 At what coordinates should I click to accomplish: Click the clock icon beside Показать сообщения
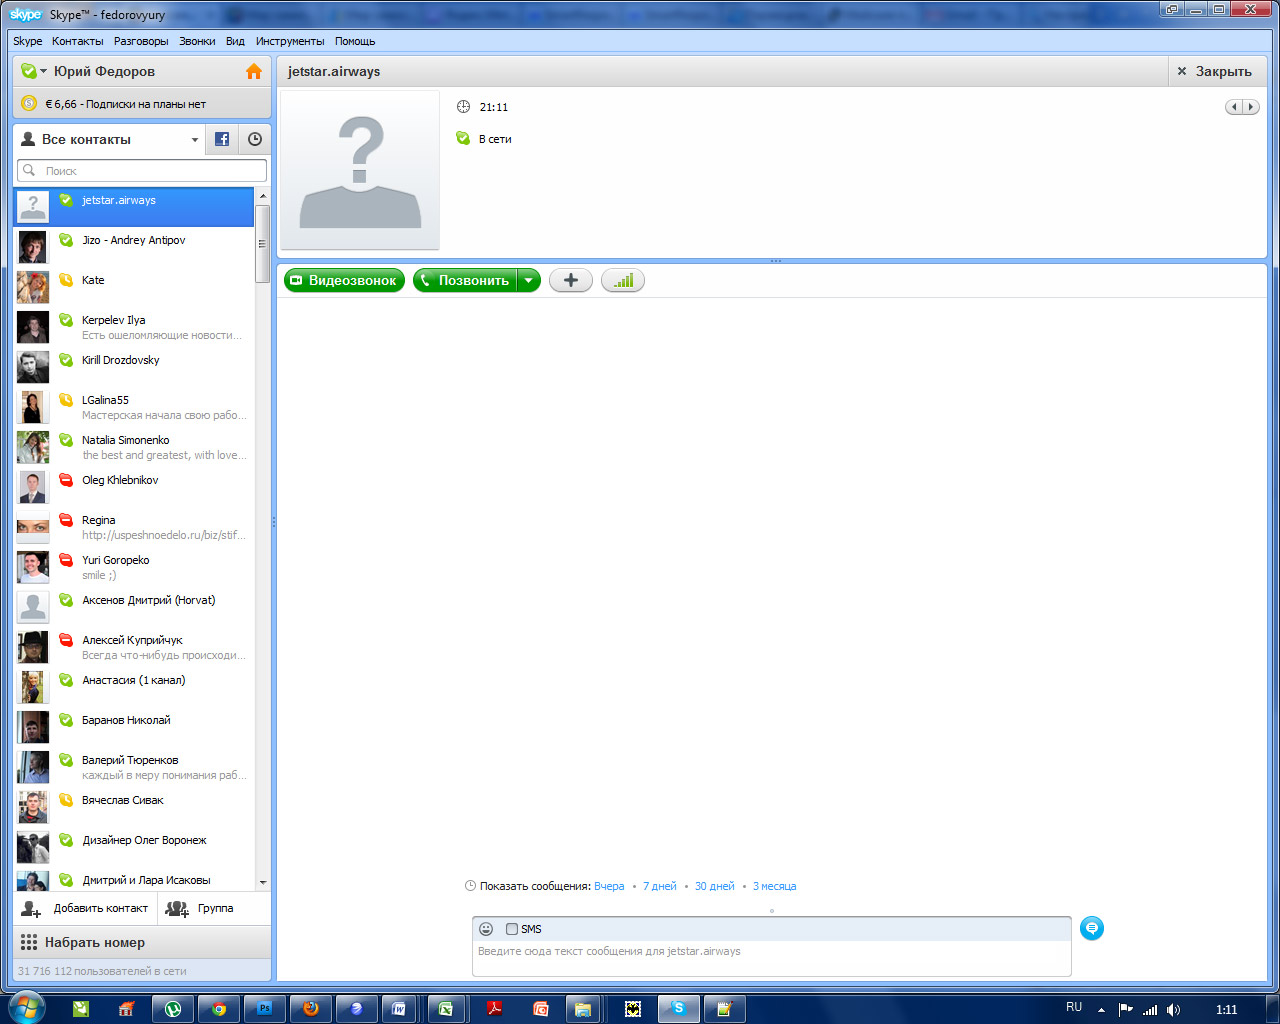click(x=470, y=886)
